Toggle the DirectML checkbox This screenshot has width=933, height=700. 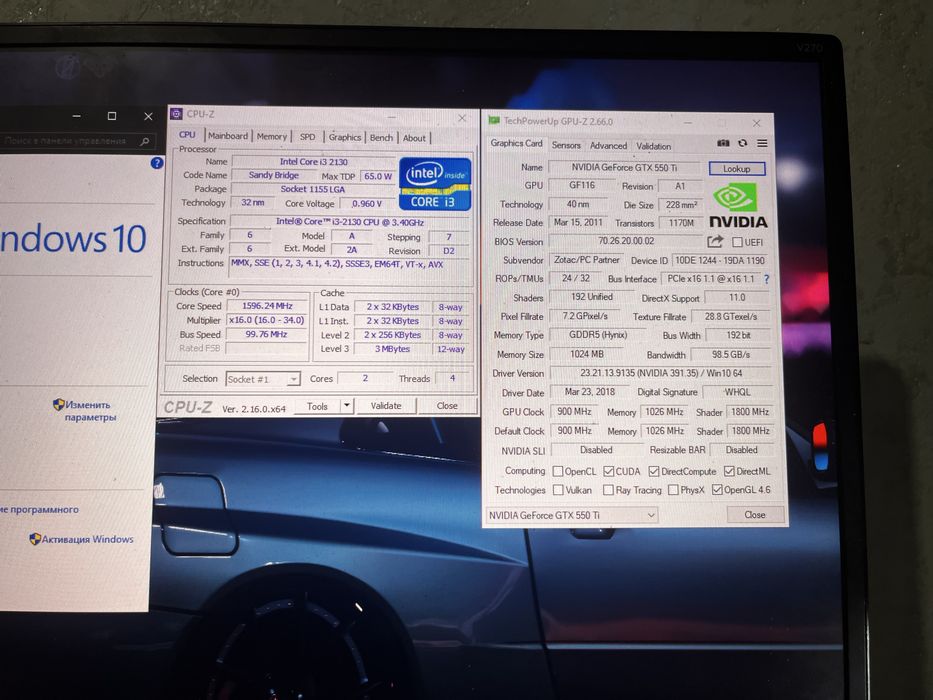(x=730, y=471)
